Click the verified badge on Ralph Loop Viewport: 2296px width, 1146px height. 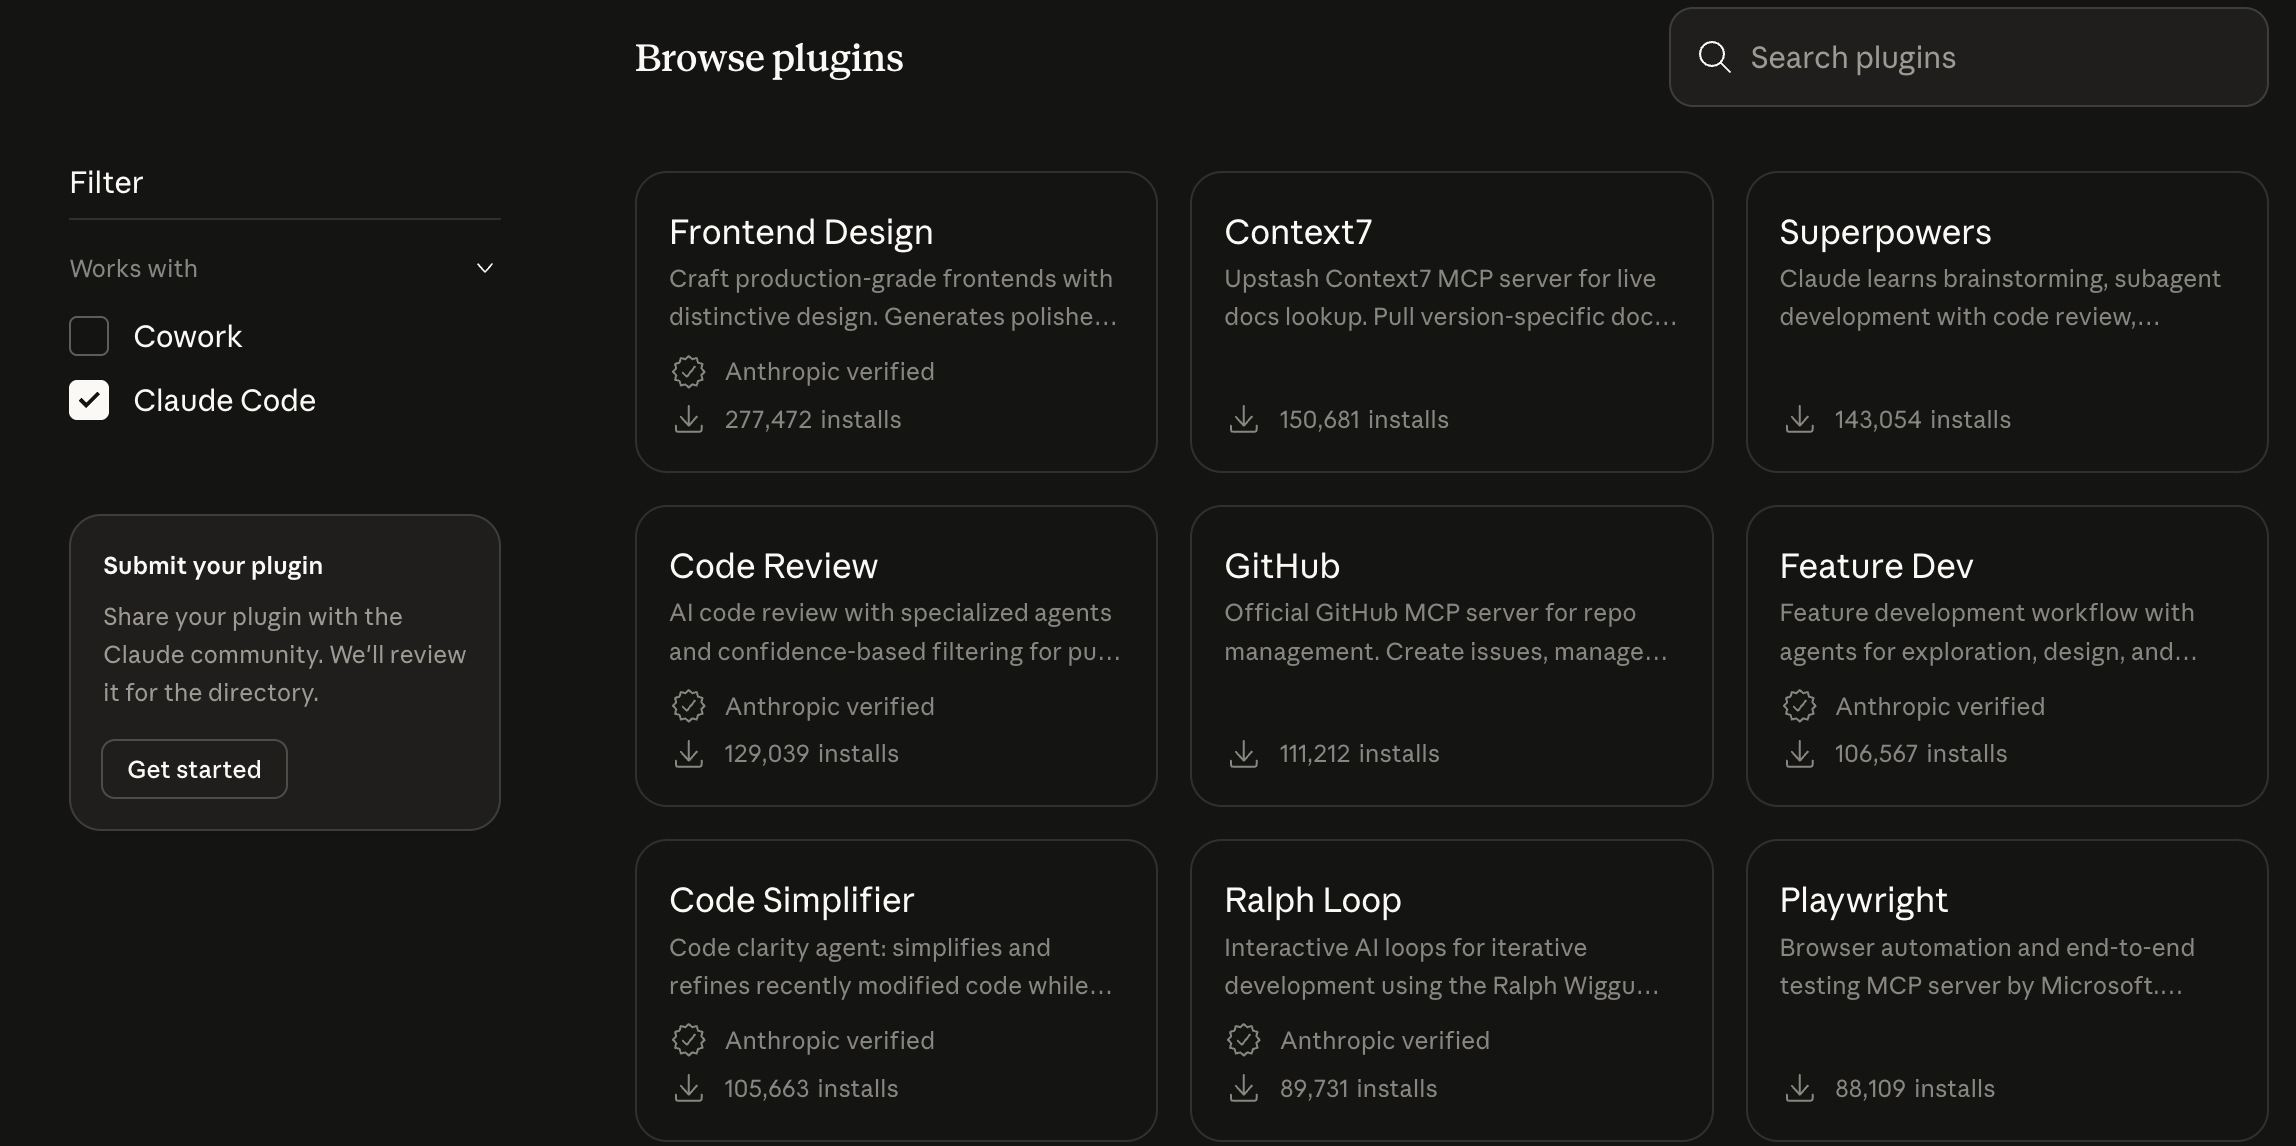click(1243, 1040)
